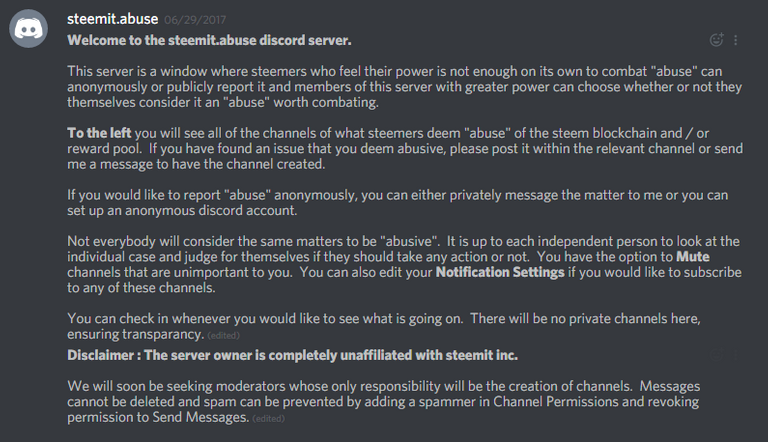Screen dimensions: 768x442
Task: Click the (edited) label after Send Messages
Action: tap(268, 418)
